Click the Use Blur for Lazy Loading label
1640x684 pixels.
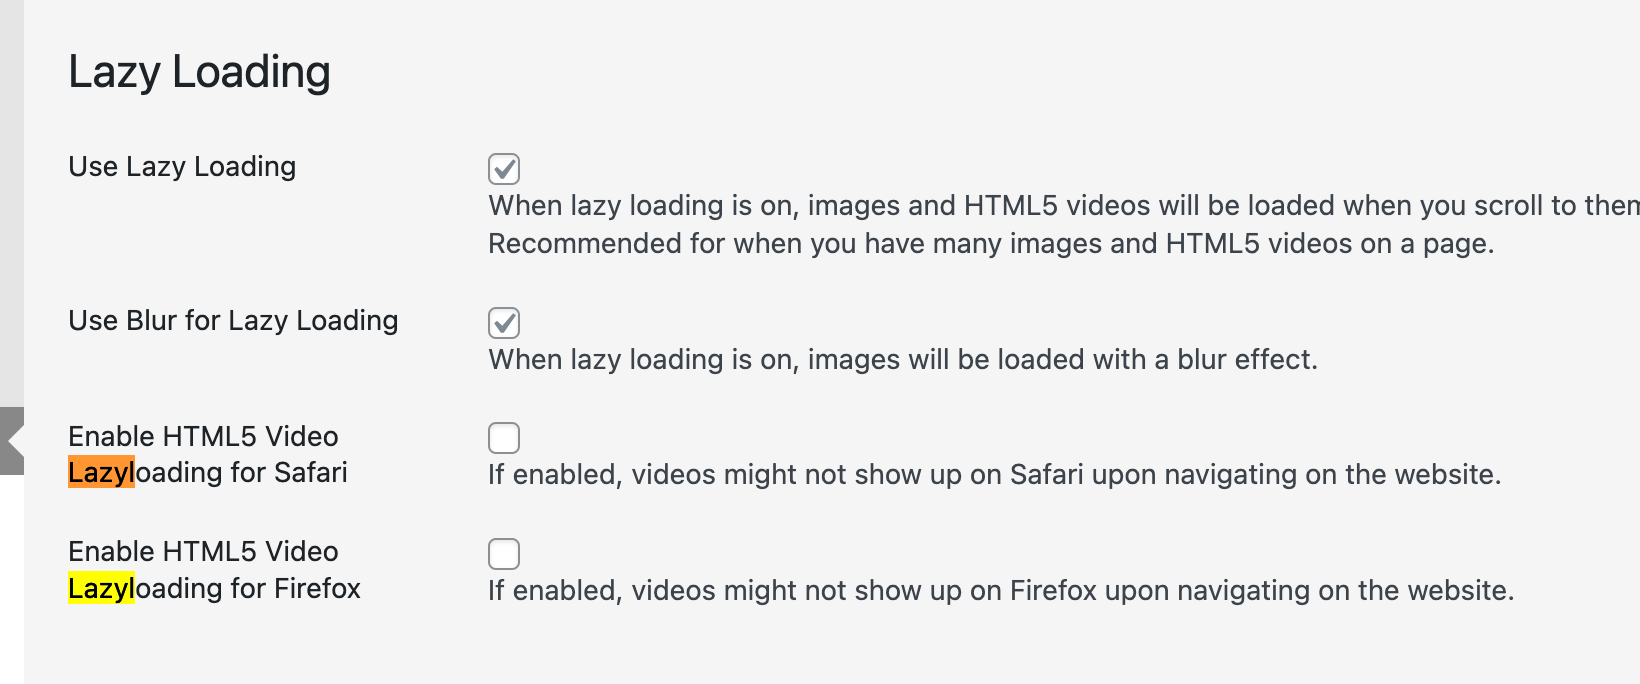(233, 320)
